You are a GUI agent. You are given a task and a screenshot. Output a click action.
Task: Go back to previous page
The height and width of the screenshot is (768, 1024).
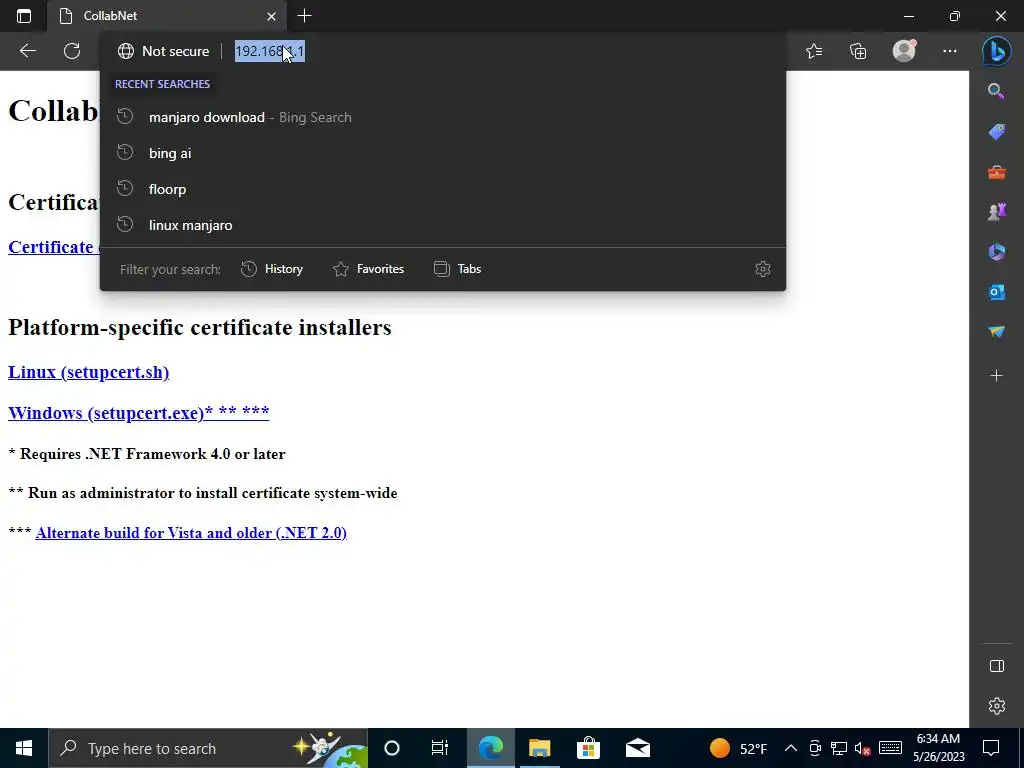click(27, 51)
